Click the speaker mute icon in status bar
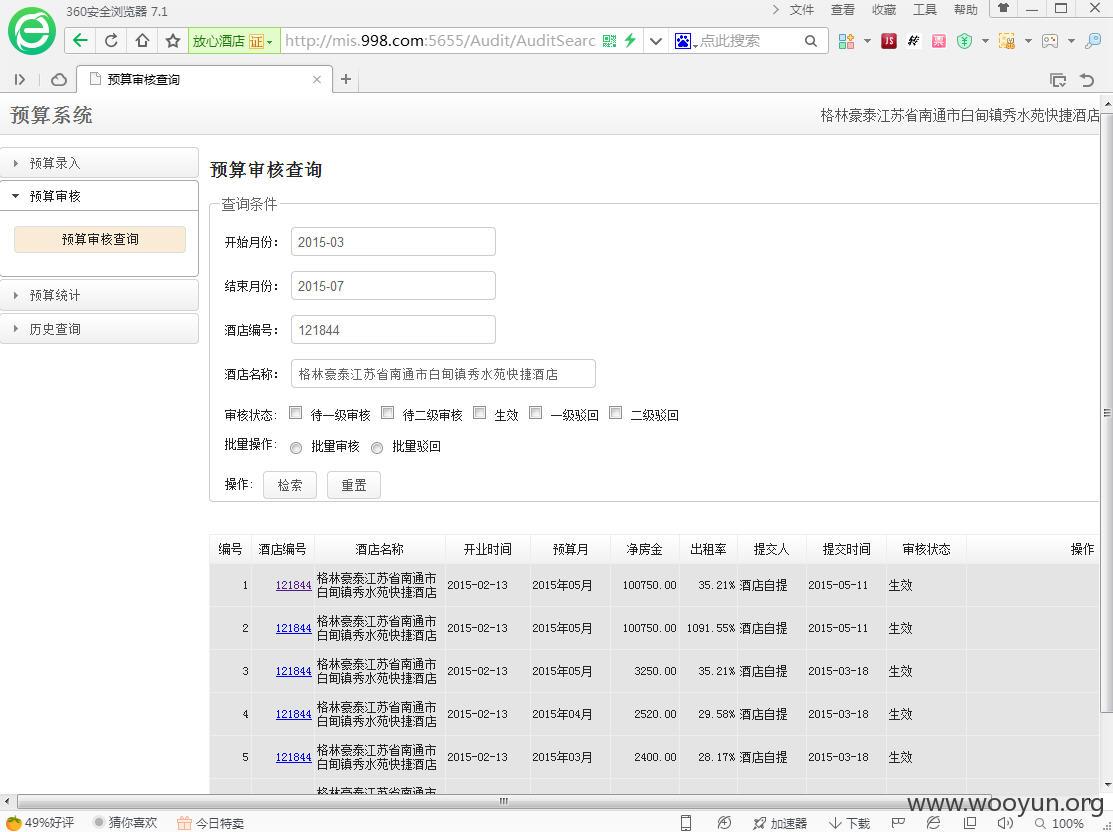Viewport: 1113px width, 832px height. tap(1005, 823)
